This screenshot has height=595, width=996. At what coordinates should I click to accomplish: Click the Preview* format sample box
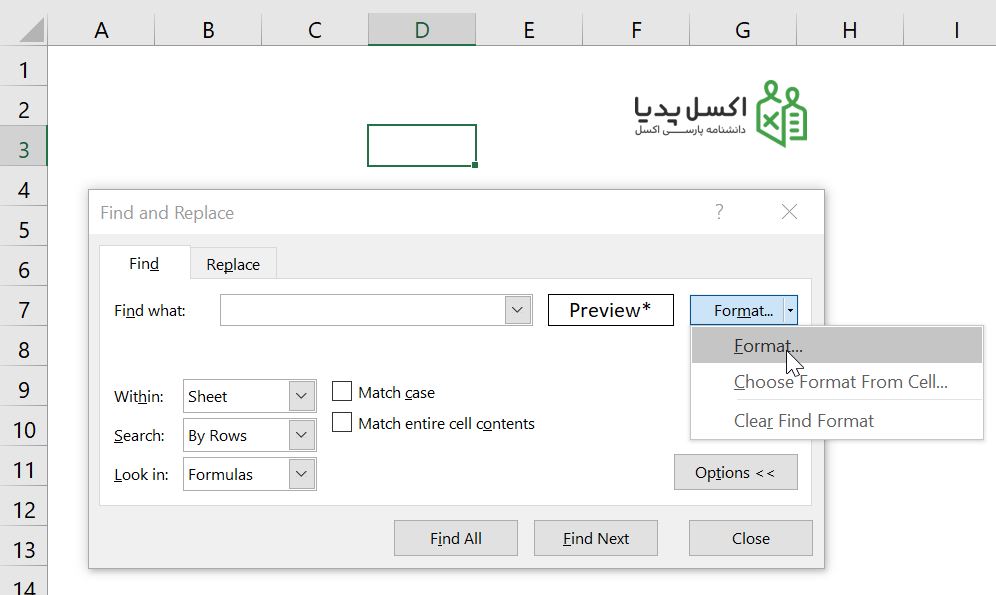click(610, 310)
